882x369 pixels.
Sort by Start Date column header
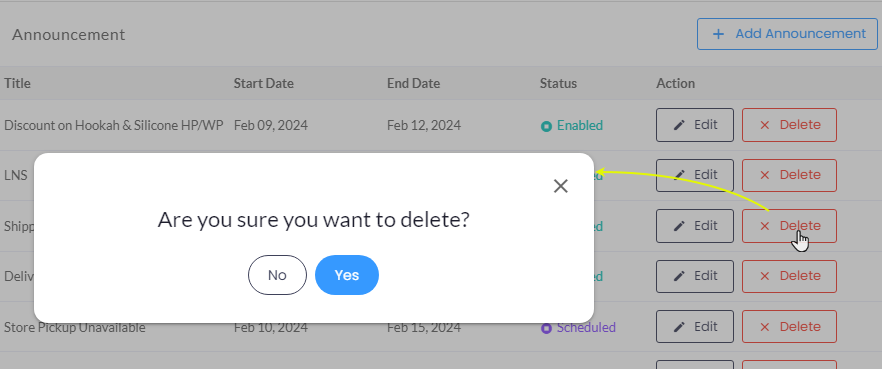point(263,84)
